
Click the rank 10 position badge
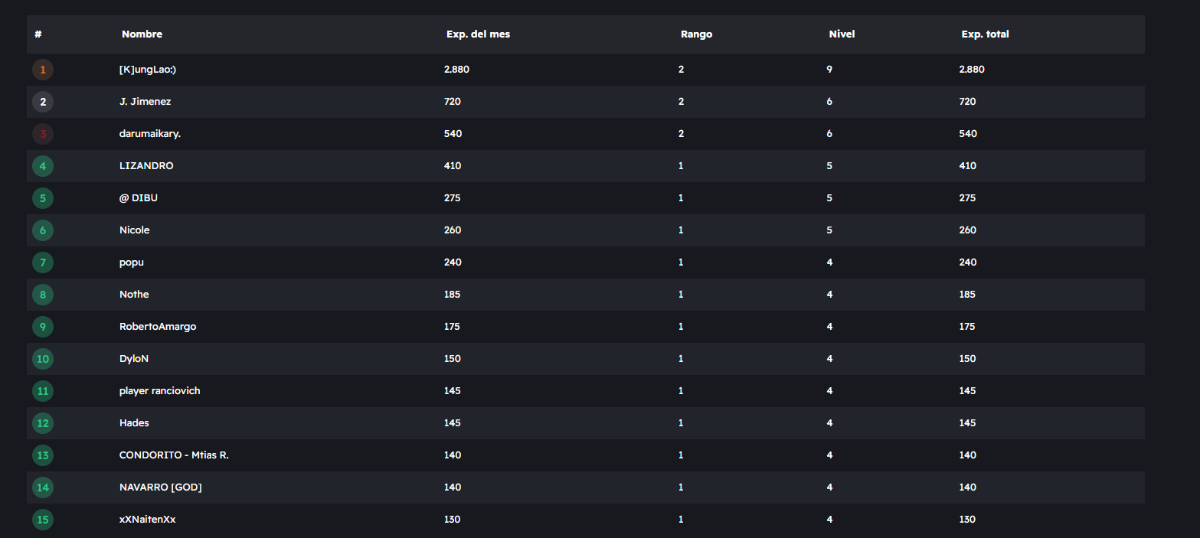pyautogui.click(x=42, y=359)
